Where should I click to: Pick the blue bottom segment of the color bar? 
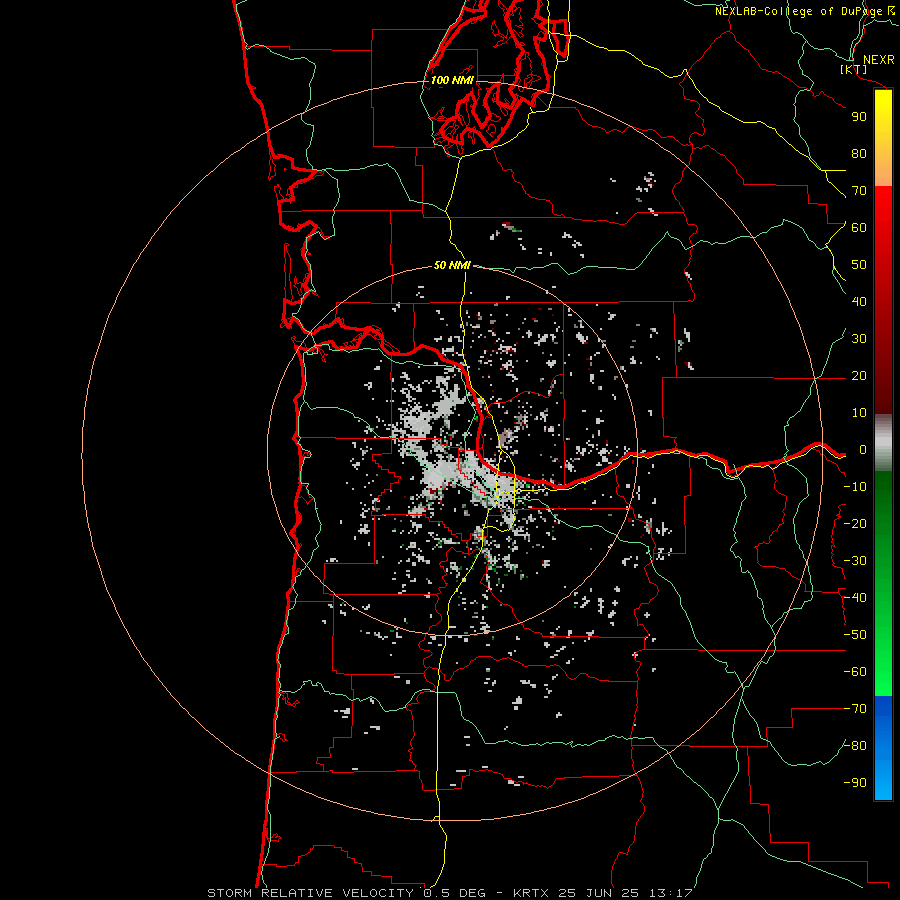point(883,748)
